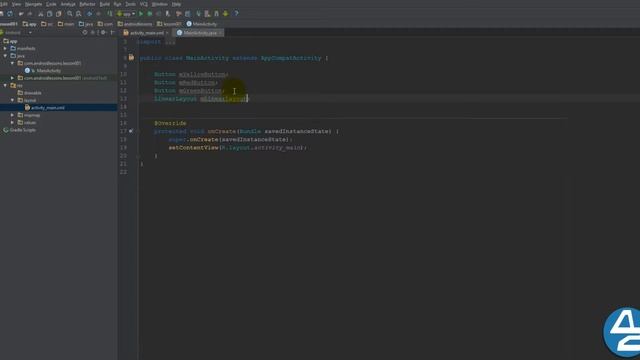Click the Cut scissors icon
Screen dimensions: 640x360
(x=40, y=14)
